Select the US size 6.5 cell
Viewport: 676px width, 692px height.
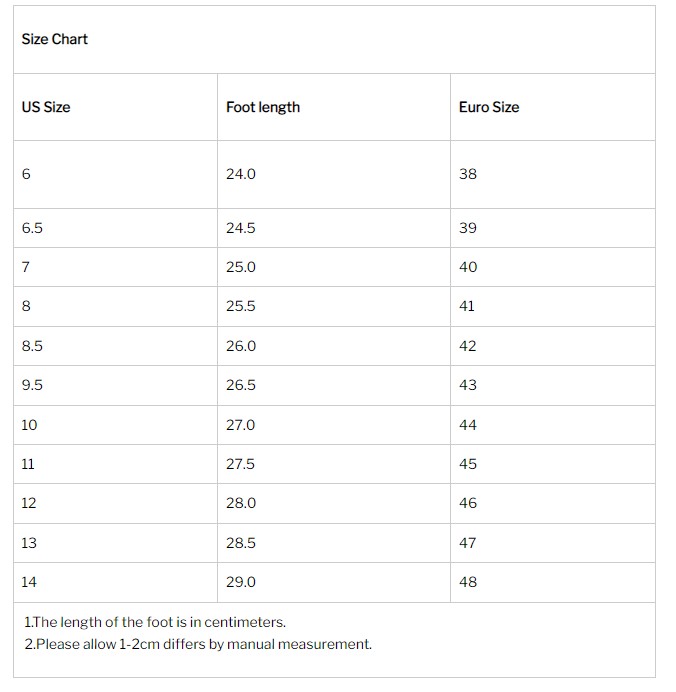pos(32,228)
